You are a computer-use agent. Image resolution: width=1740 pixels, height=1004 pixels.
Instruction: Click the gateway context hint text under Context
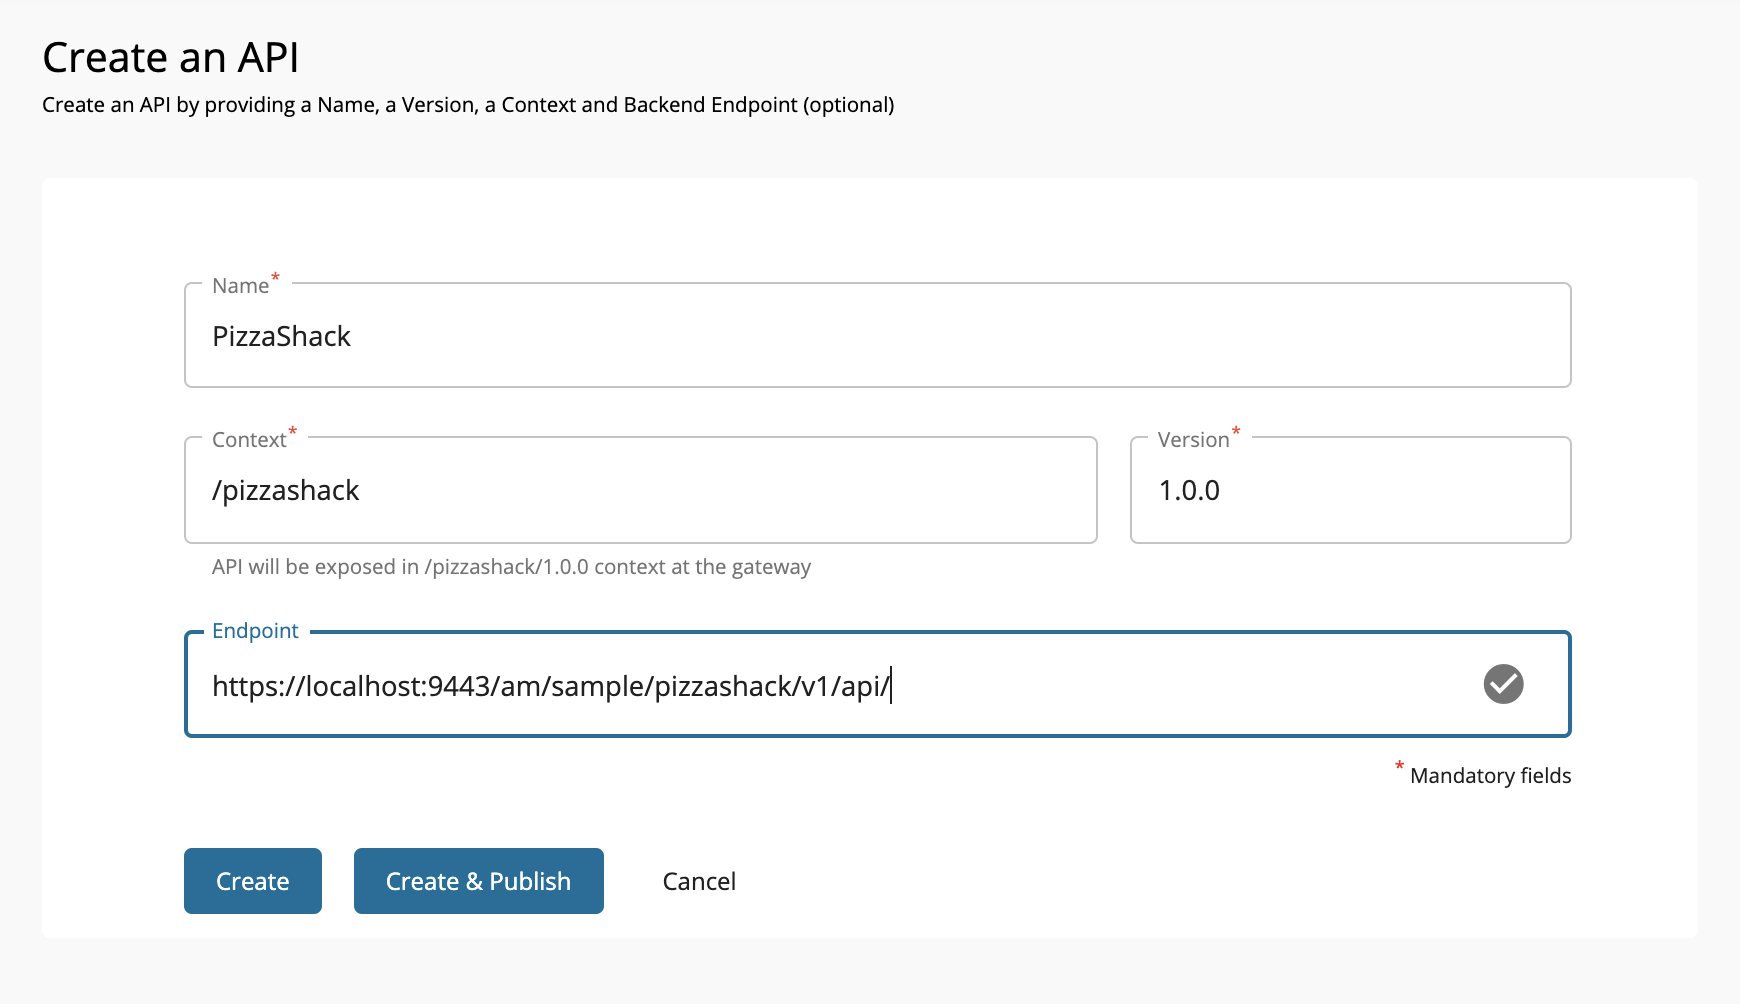click(511, 566)
